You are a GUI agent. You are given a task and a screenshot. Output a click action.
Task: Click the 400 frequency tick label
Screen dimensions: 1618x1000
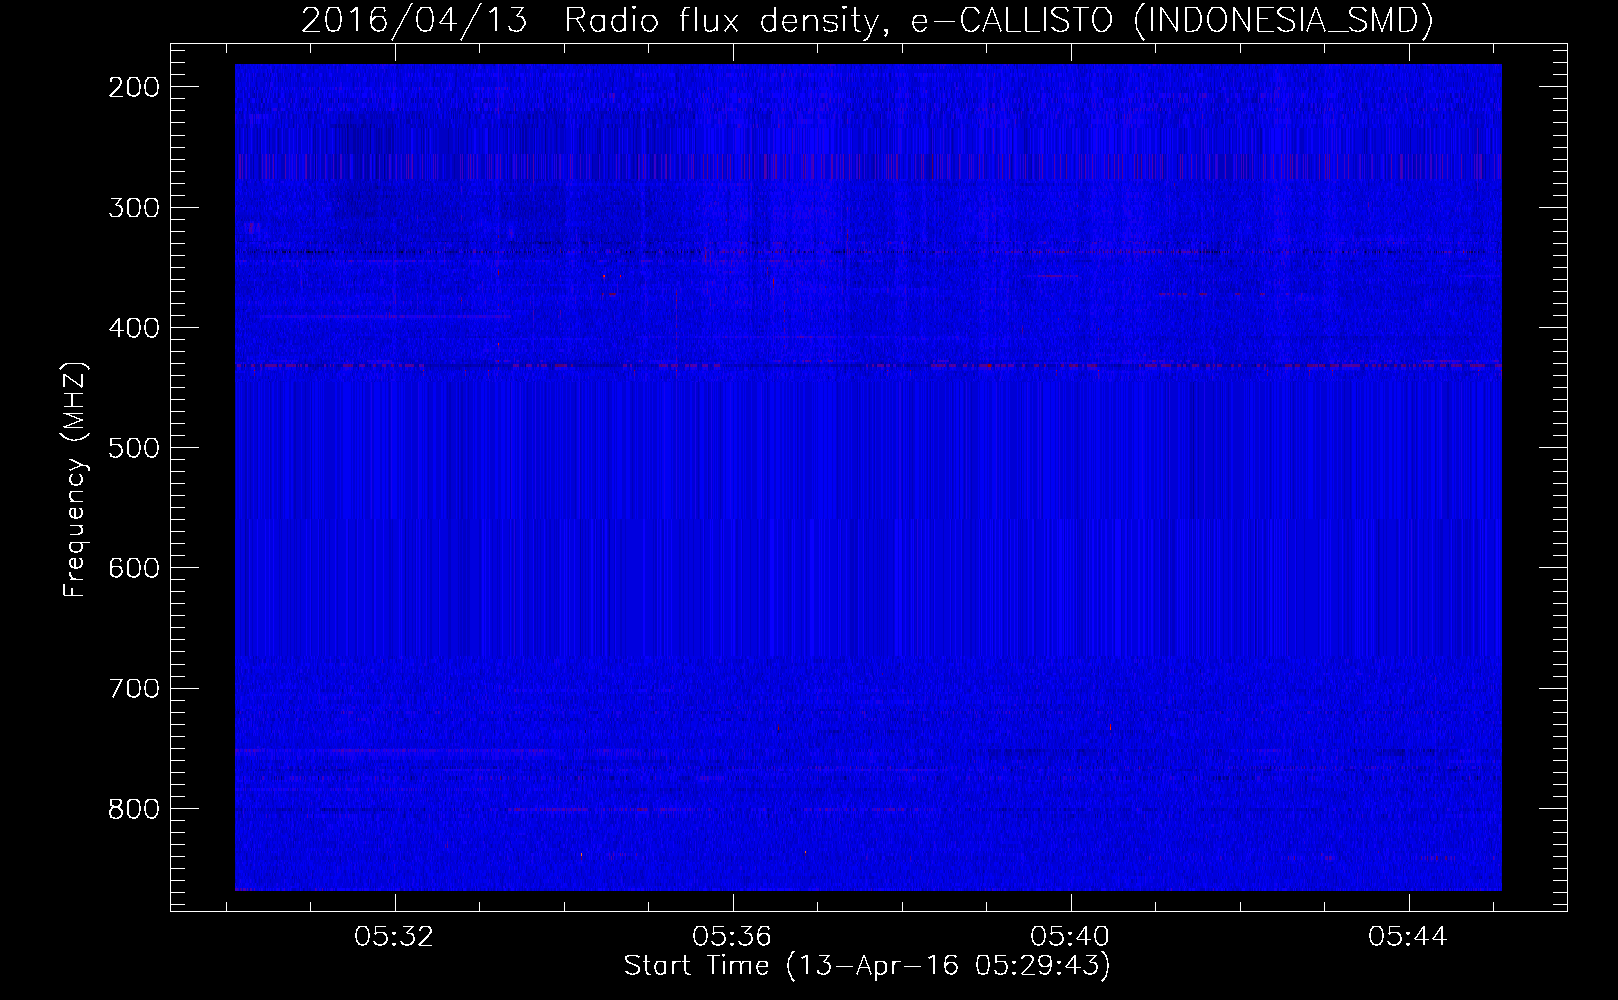(134, 328)
